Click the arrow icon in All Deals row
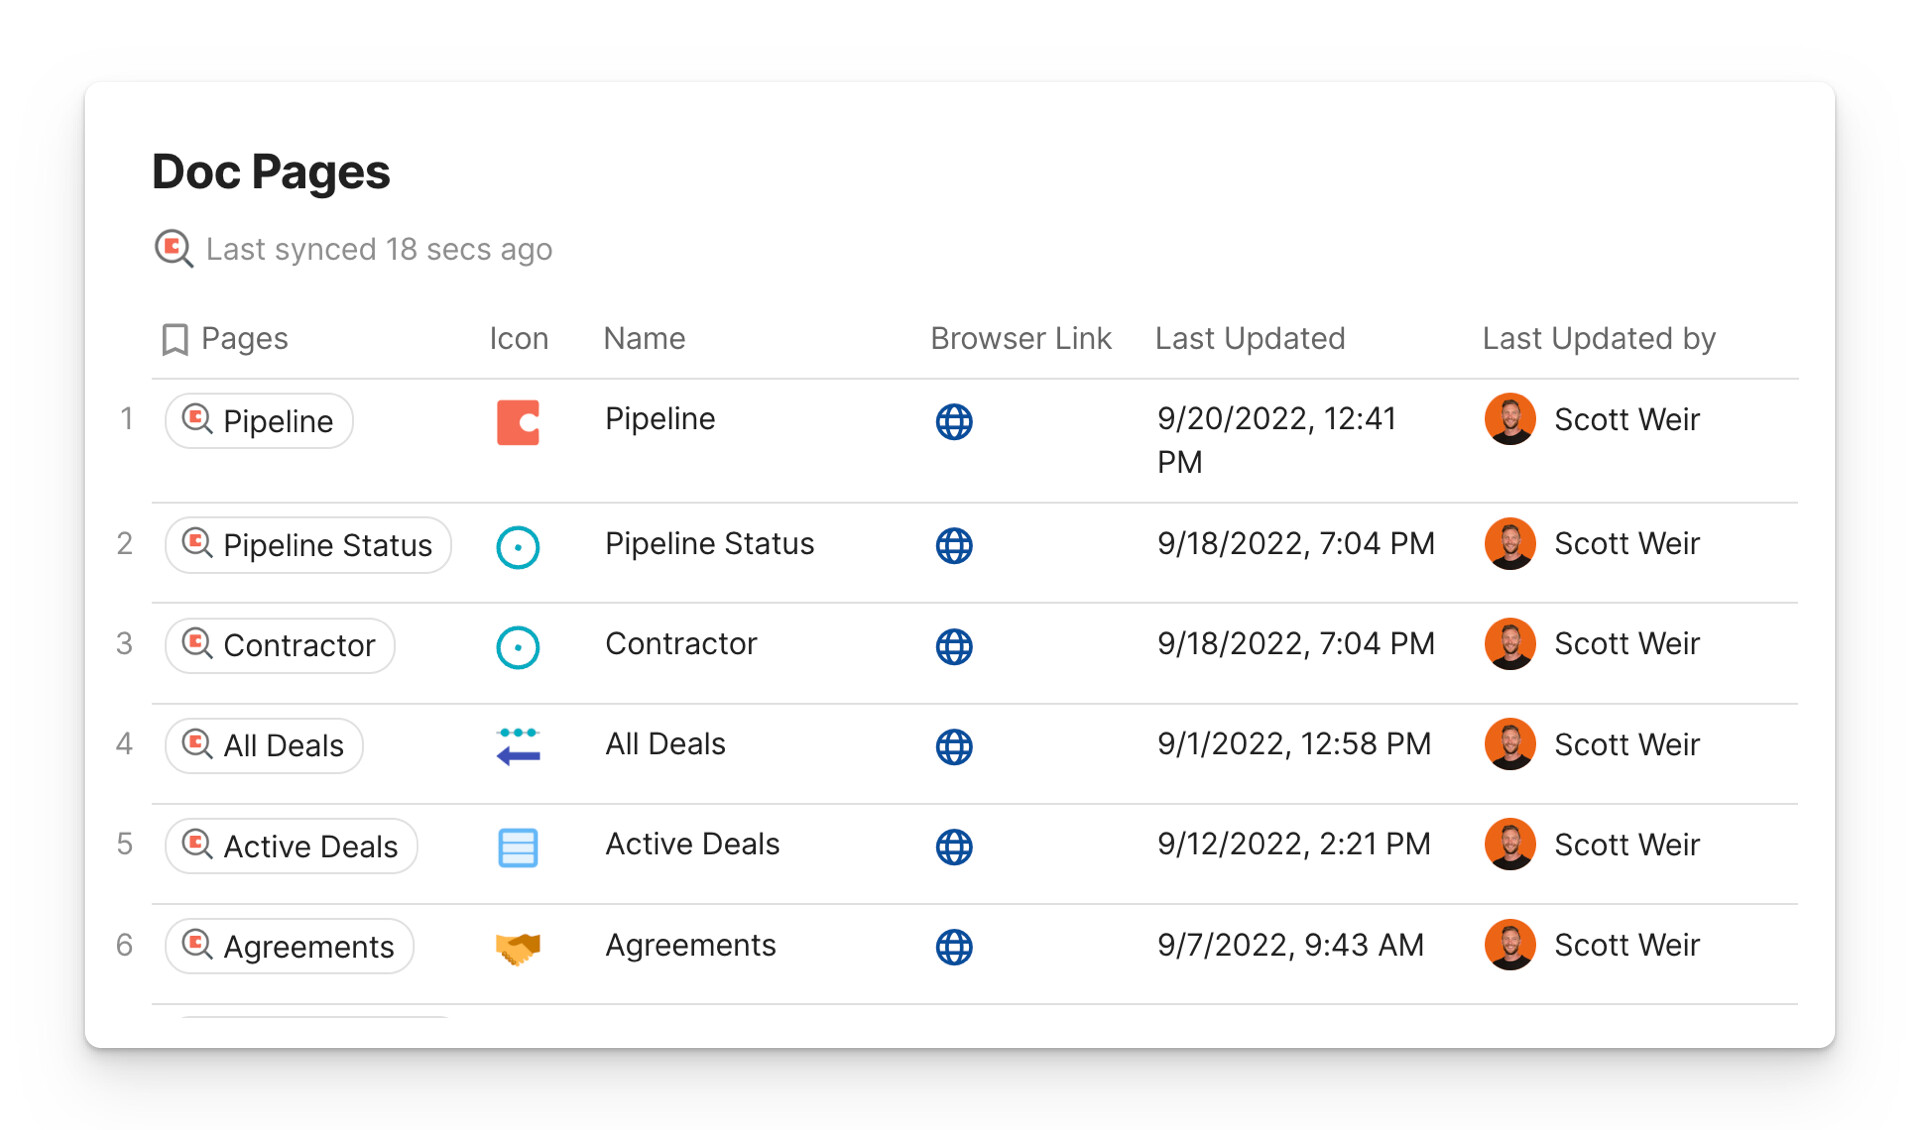This screenshot has height=1130, width=1920. (x=517, y=746)
